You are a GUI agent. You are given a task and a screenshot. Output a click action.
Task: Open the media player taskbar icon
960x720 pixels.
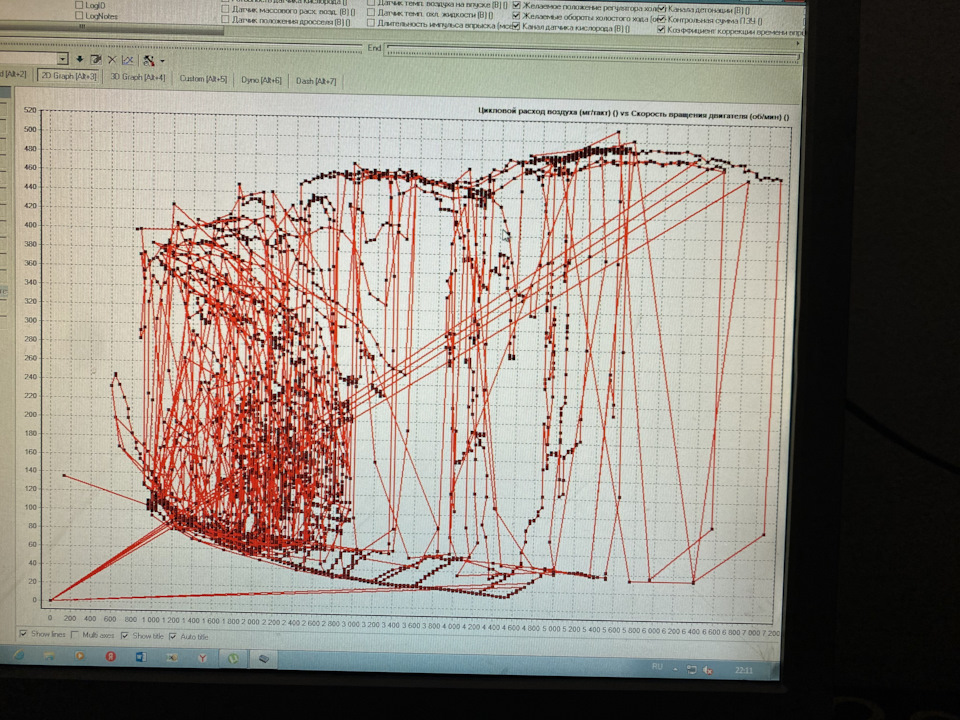point(80,656)
